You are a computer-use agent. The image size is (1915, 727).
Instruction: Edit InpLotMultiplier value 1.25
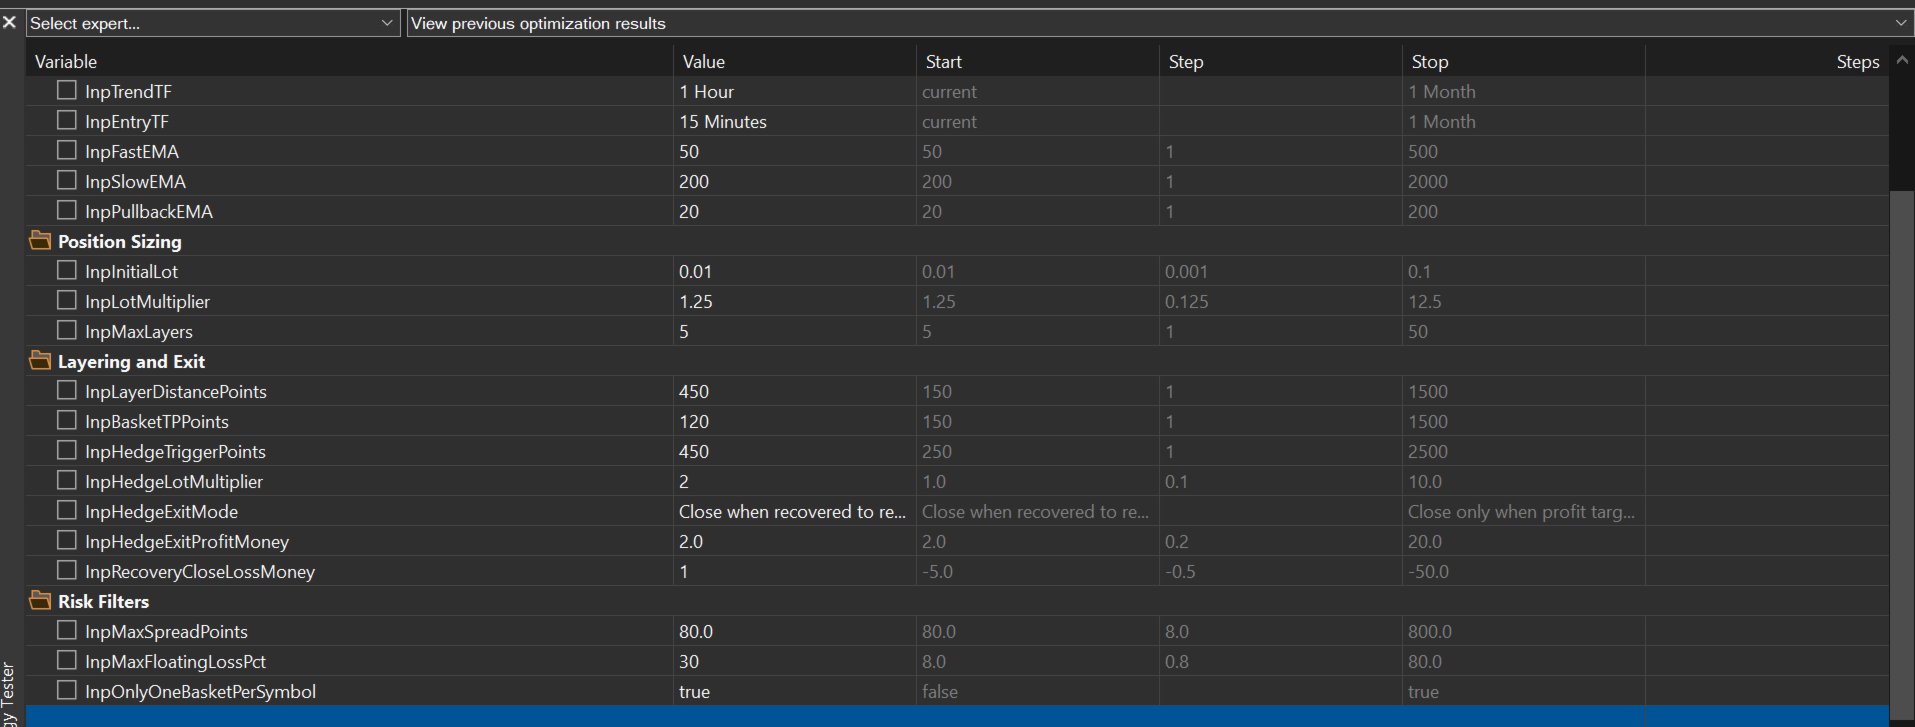[795, 301]
